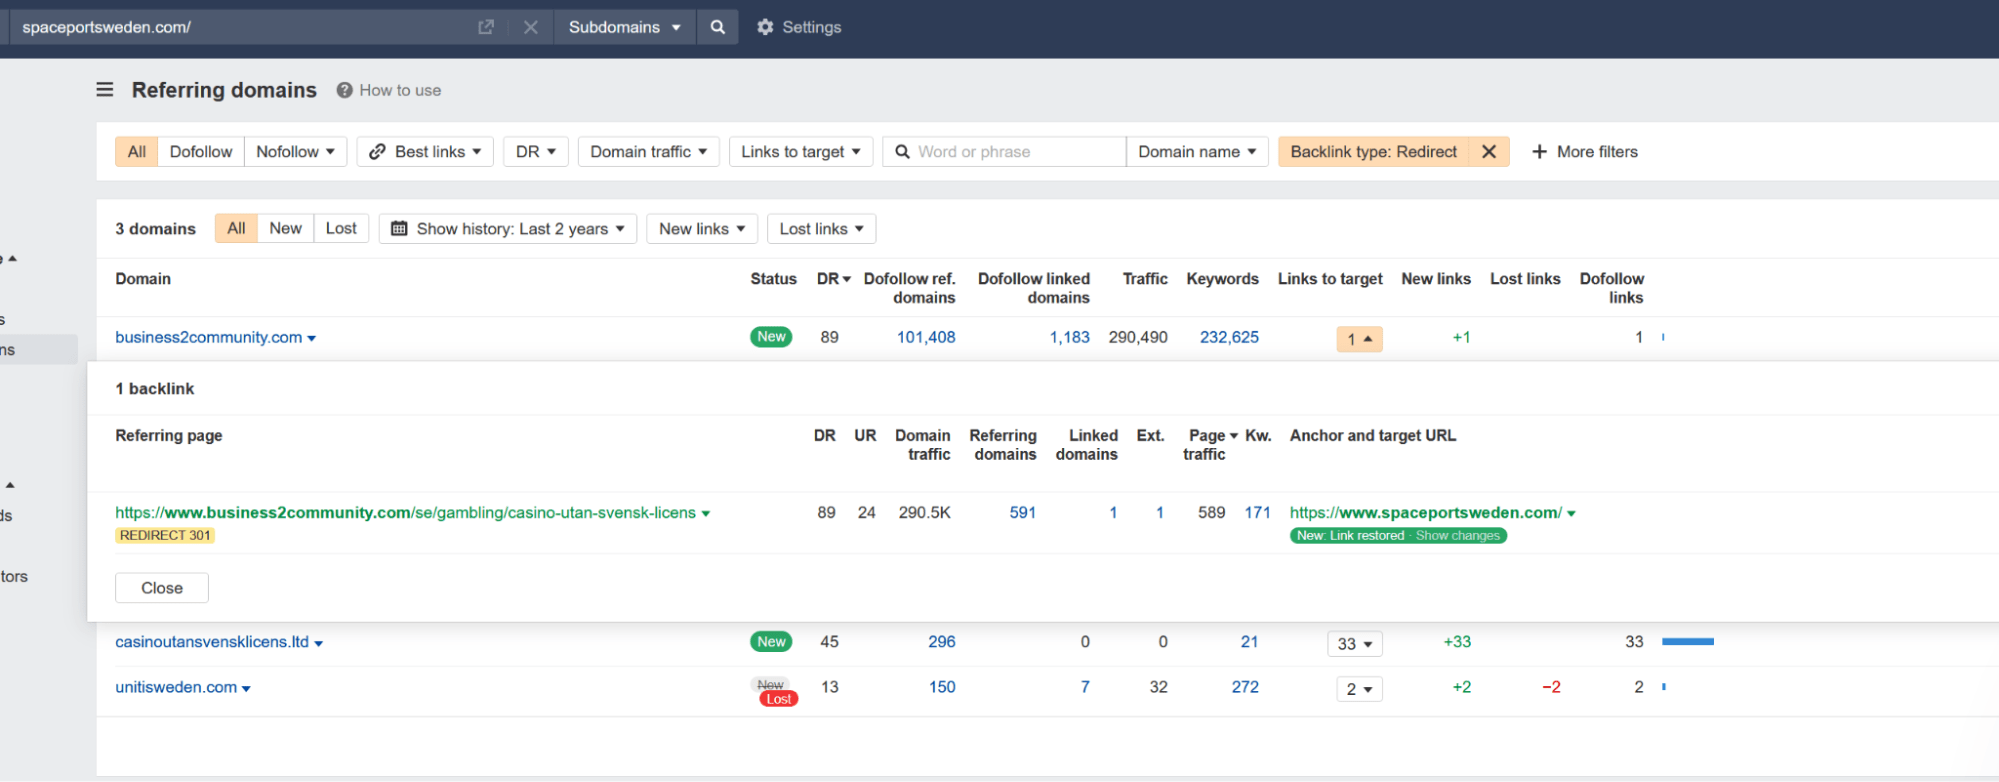1999x782 pixels.
Task: Open Settings gear
Action: 798,27
